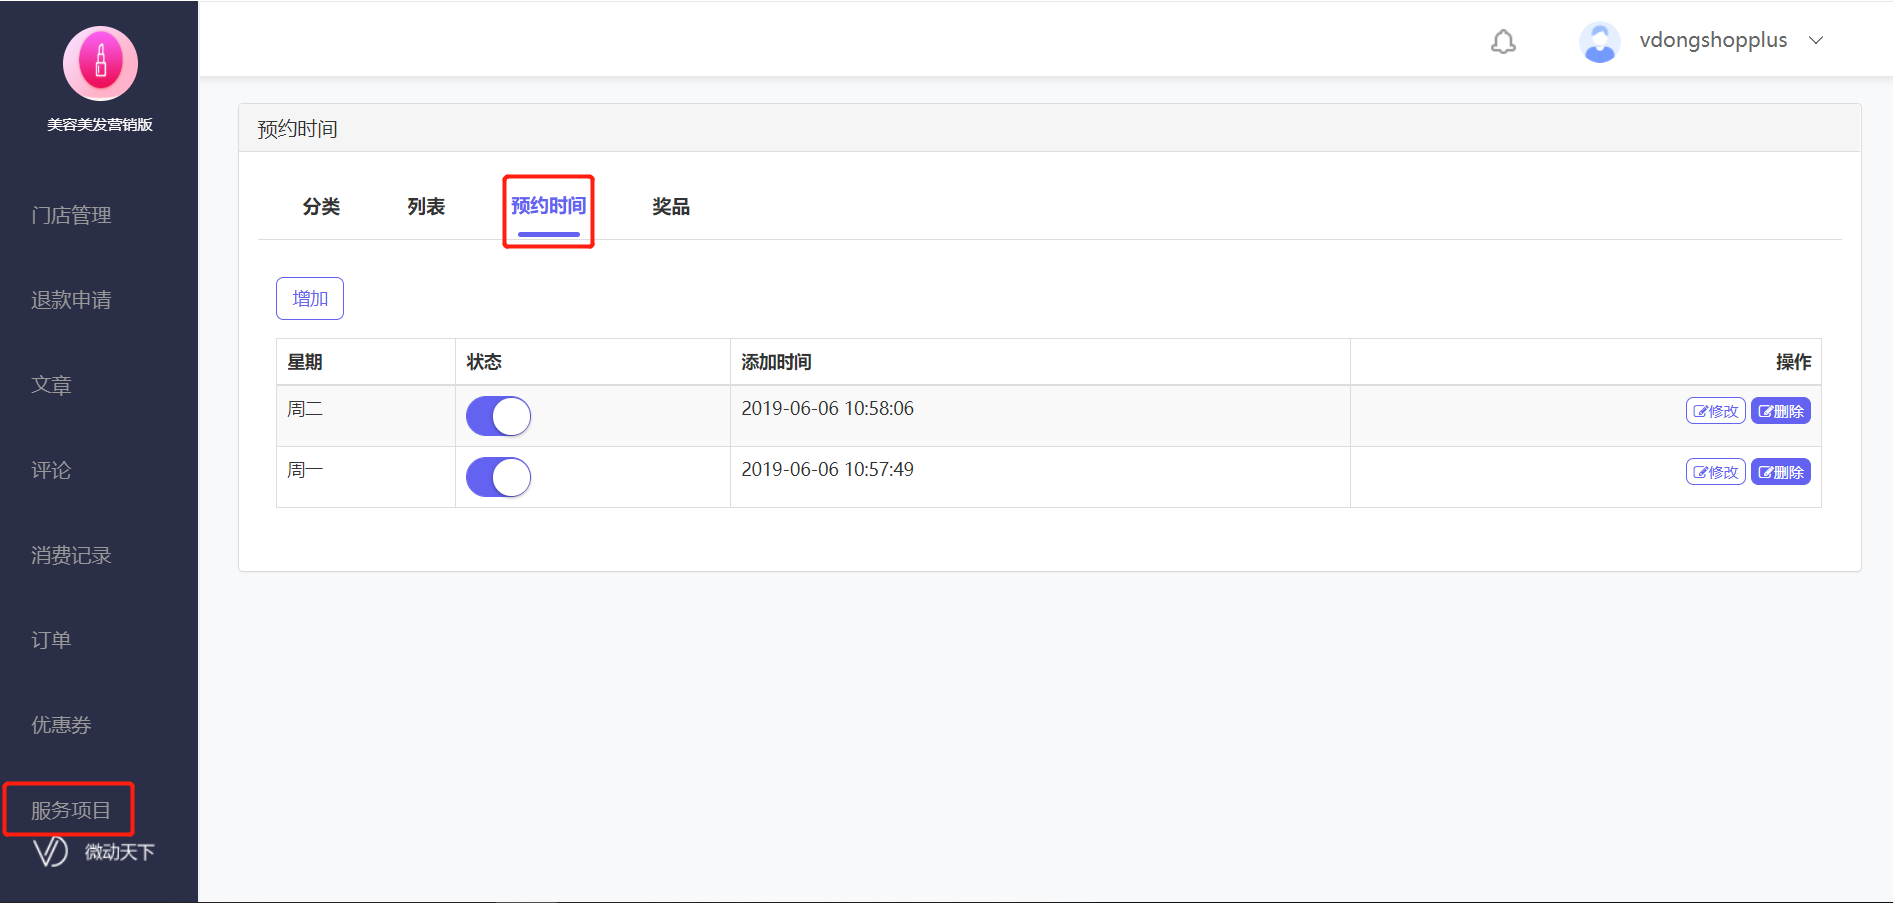1893x903 pixels.
Task: Click the 增加 button
Action: pyautogui.click(x=310, y=298)
